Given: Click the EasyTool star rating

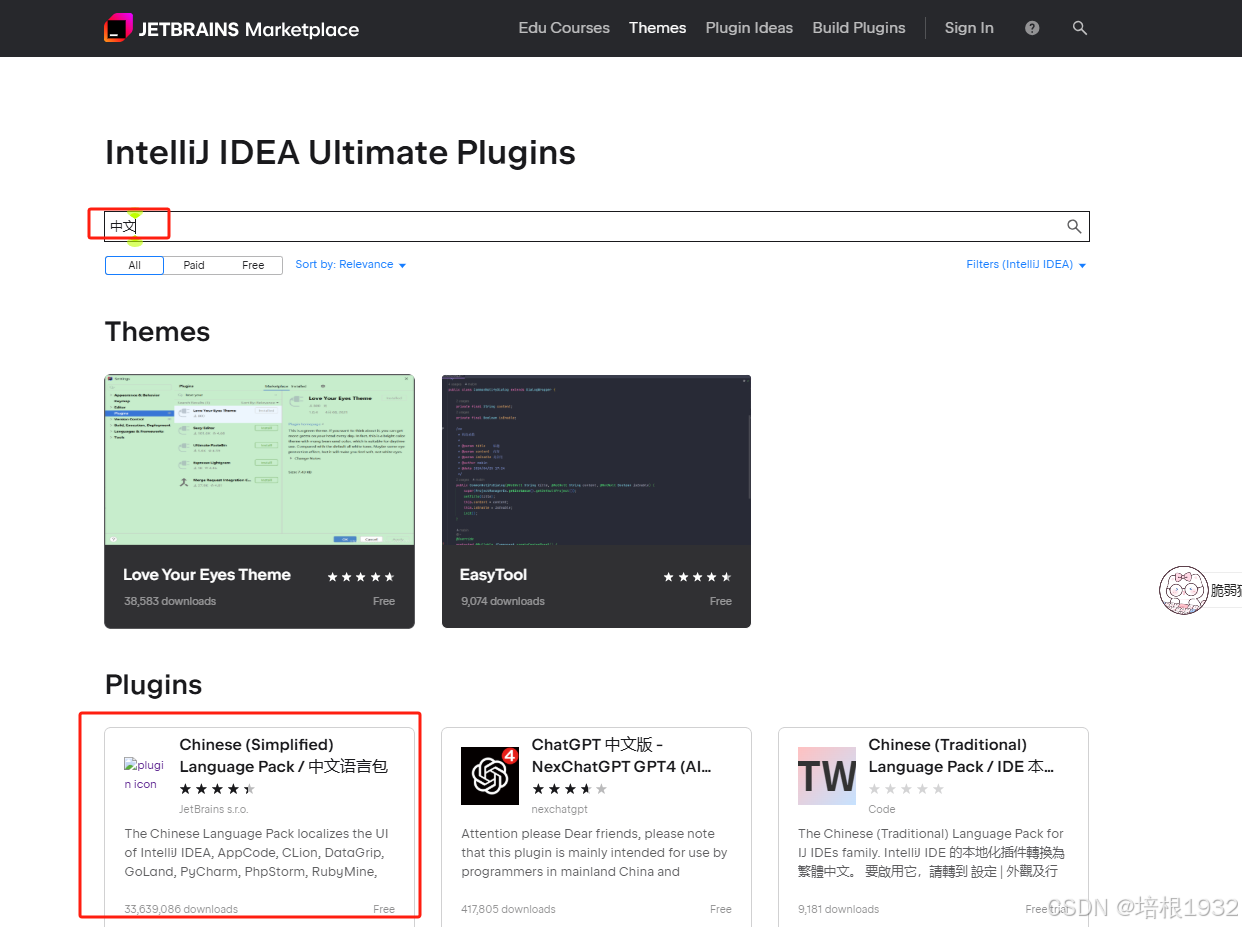Looking at the screenshot, I should point(698,577).
